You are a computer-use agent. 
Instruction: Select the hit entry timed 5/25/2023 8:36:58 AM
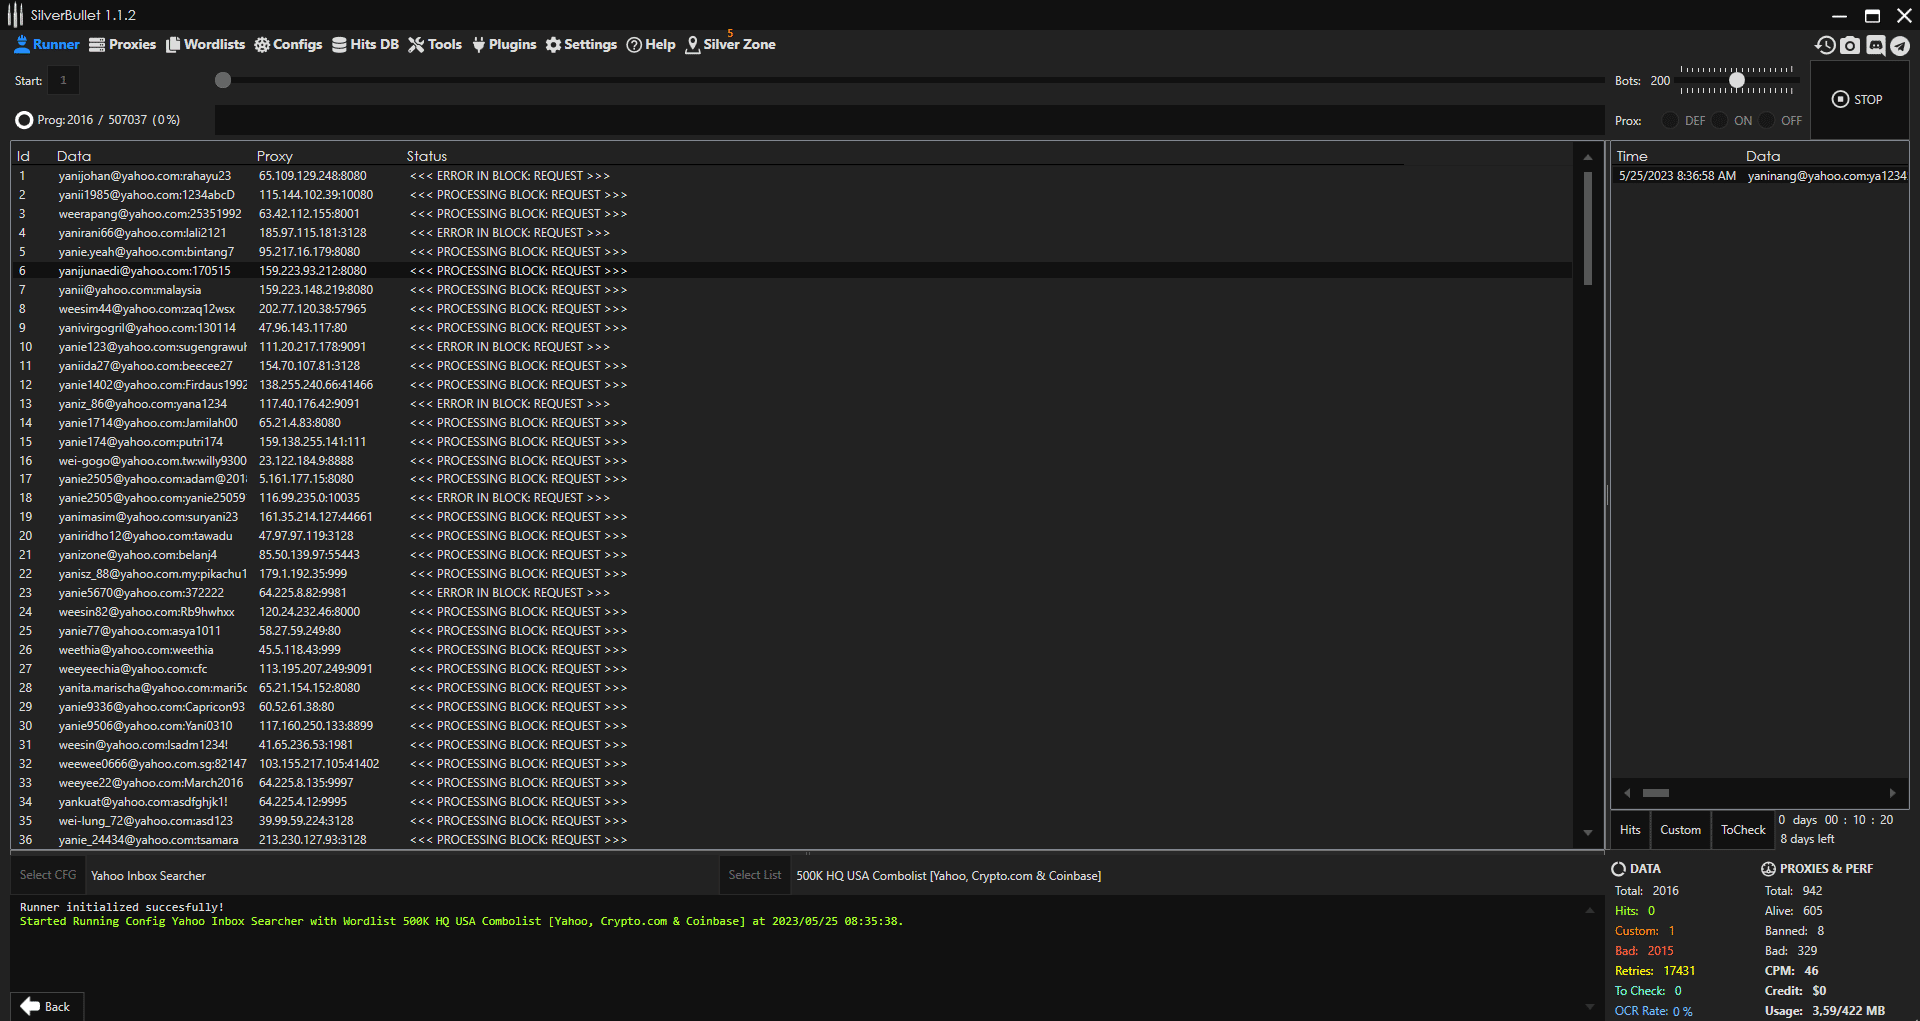(x=1760, y=176)
